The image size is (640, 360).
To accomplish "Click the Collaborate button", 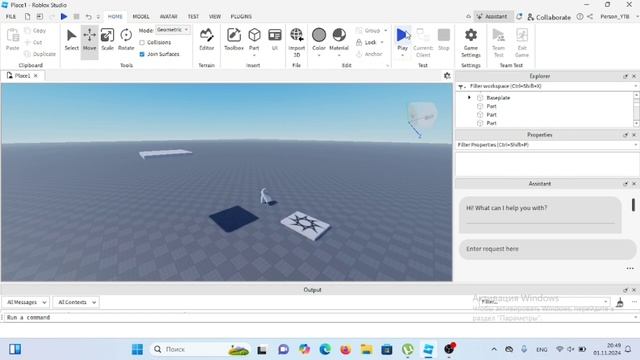I will (549, 17).
